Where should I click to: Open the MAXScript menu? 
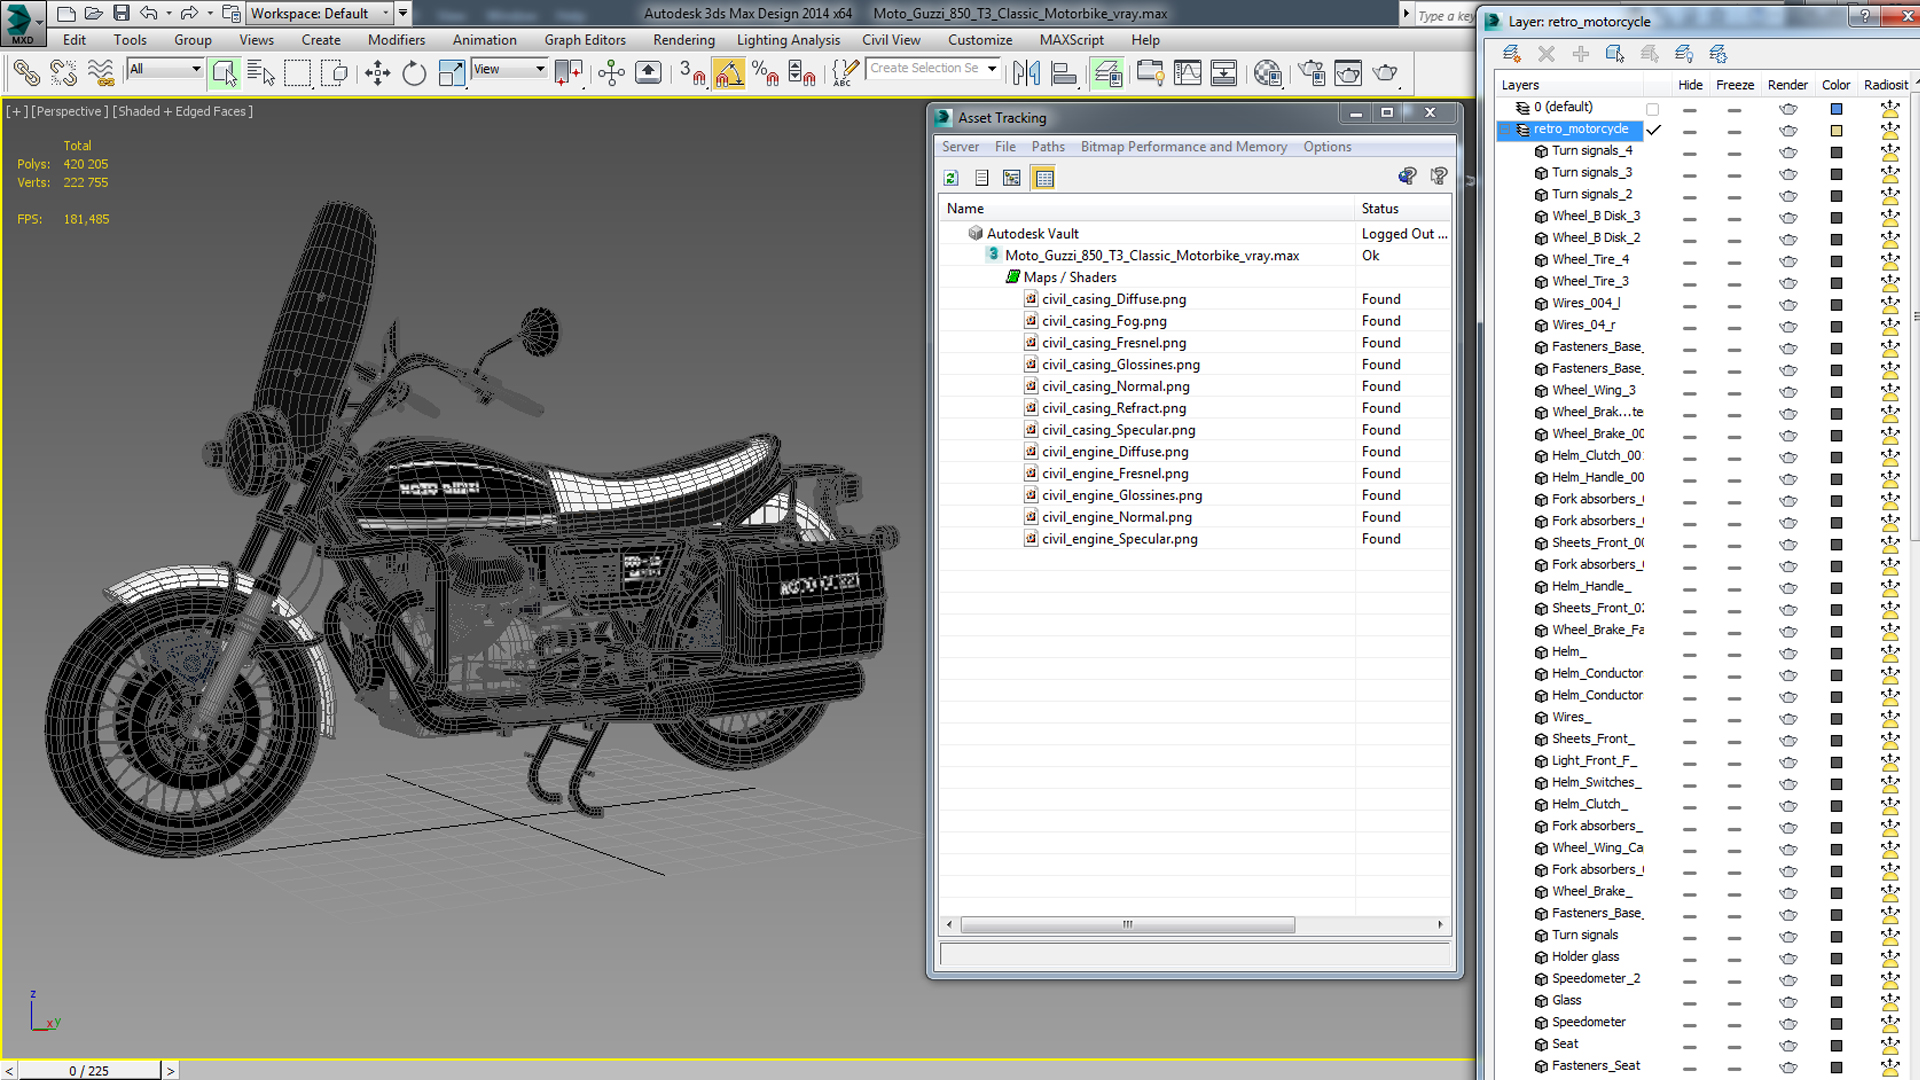point(1071,40)
